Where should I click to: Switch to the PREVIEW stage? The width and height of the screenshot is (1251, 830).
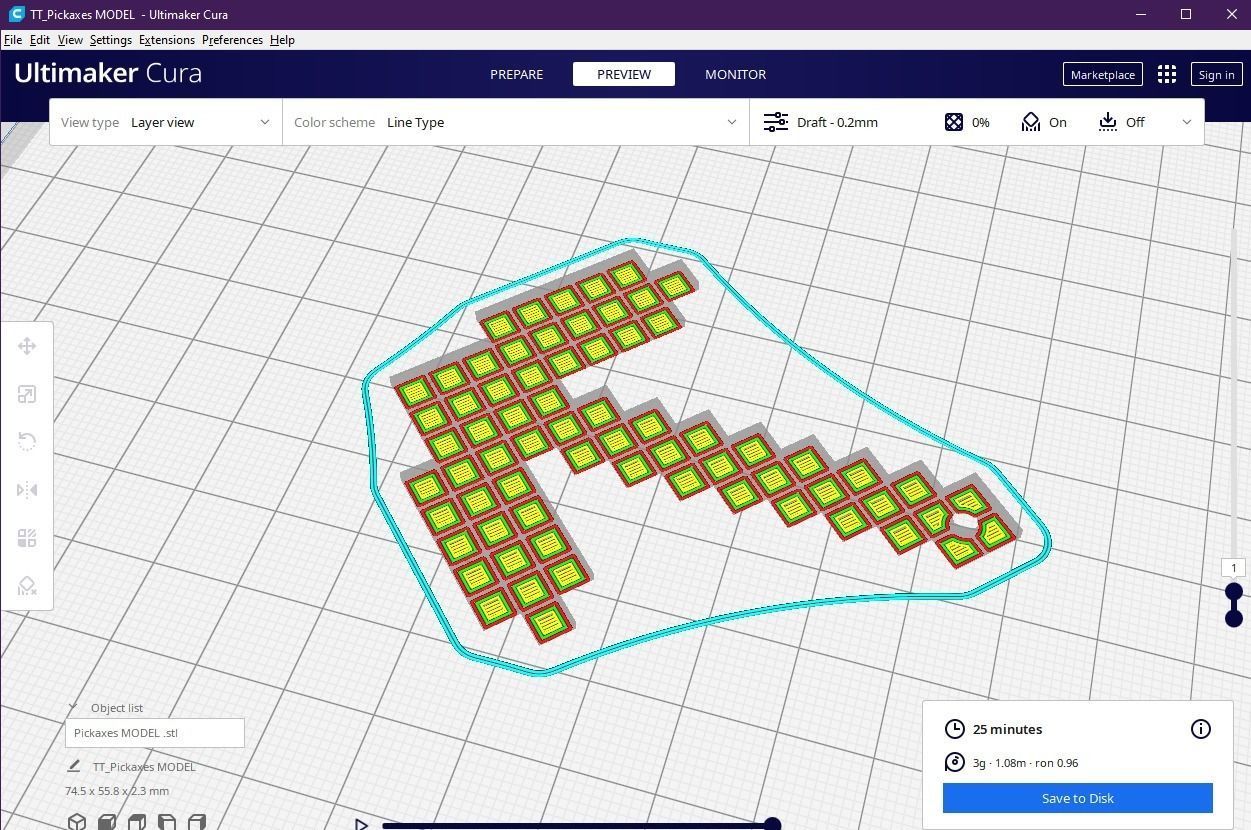tap(624, 74)
